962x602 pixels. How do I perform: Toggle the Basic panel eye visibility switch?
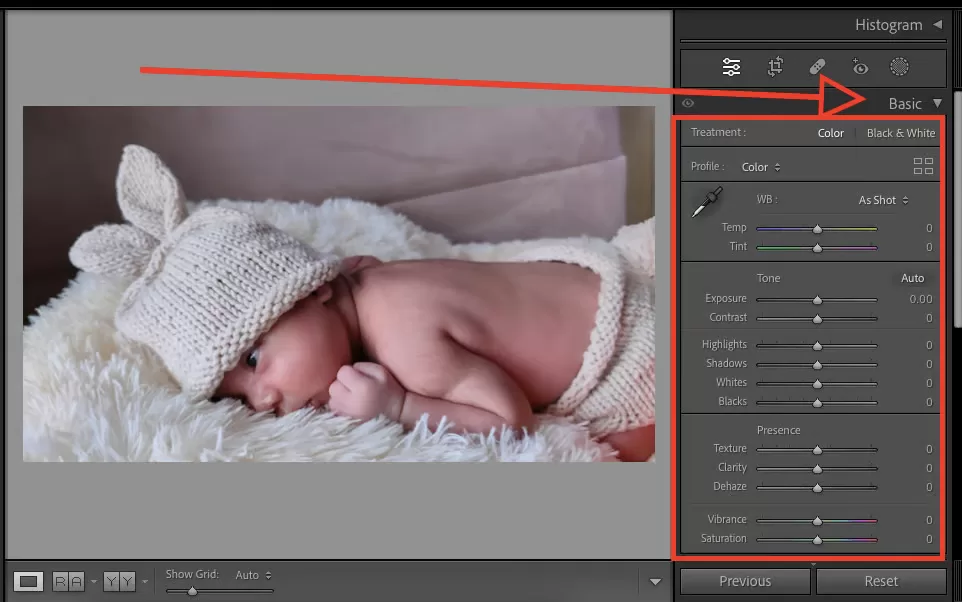tap(688, 103)
